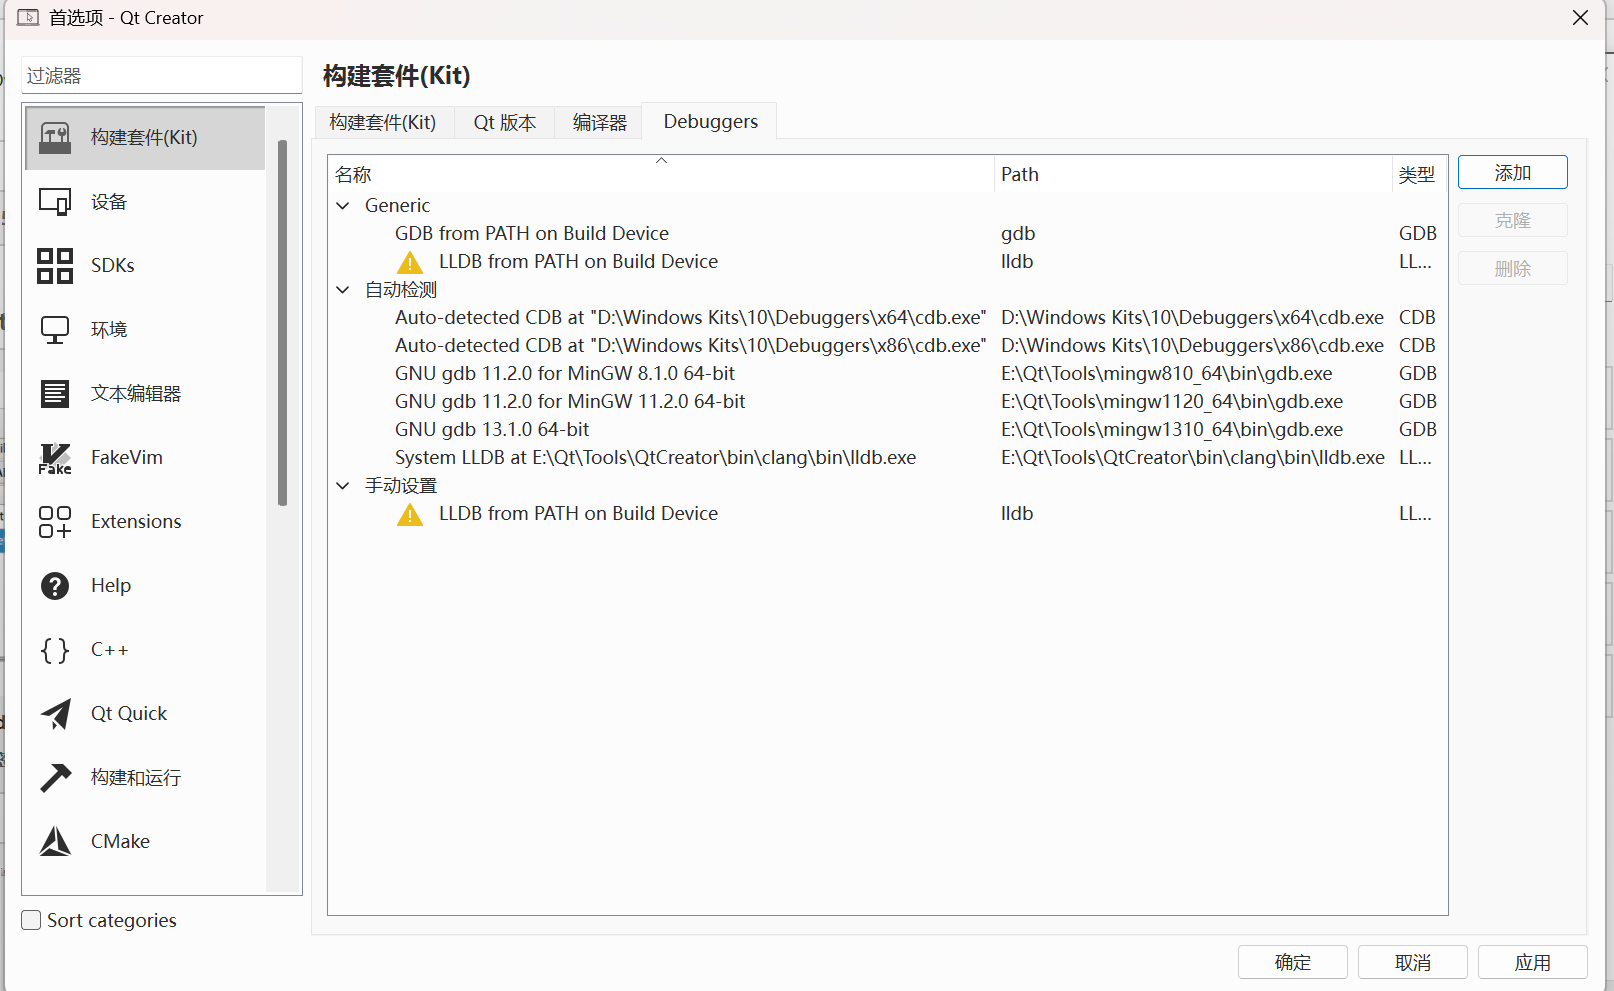Click the CMake triangle icon

pyautogui.click(x=55, y=842)
